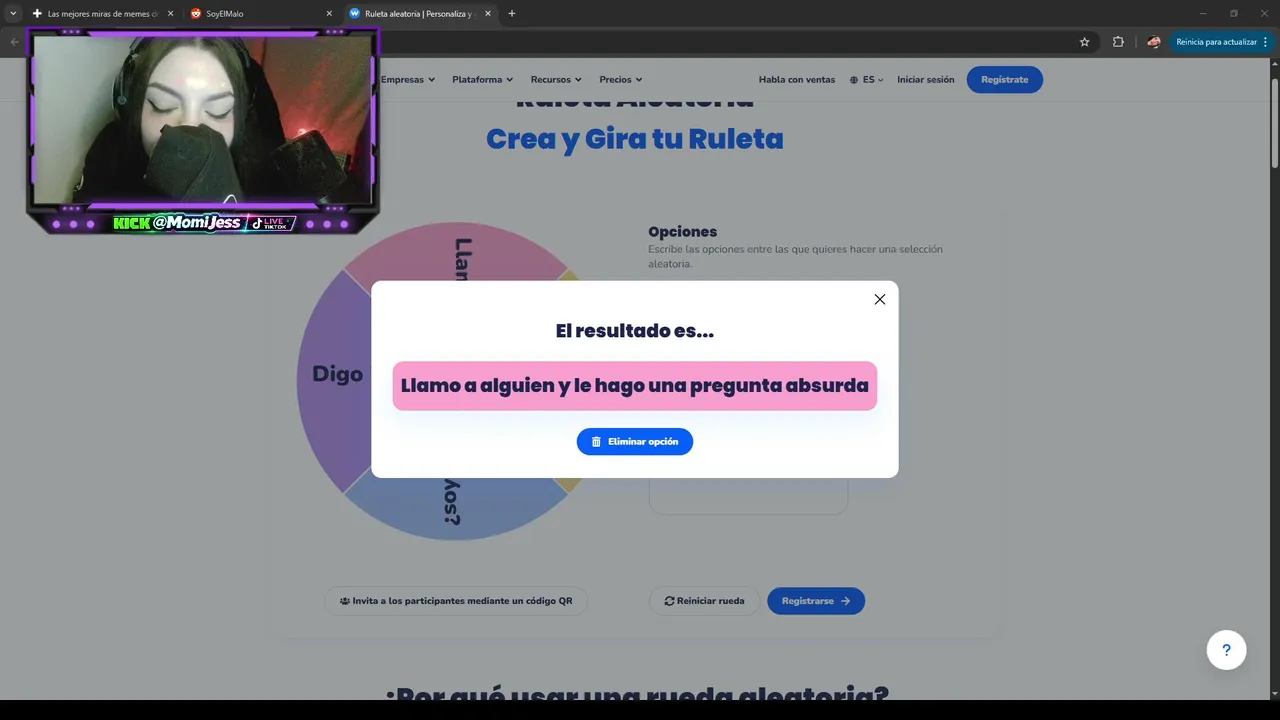
Task: Click the options text box behind the popup
Action: click(748, 495)
